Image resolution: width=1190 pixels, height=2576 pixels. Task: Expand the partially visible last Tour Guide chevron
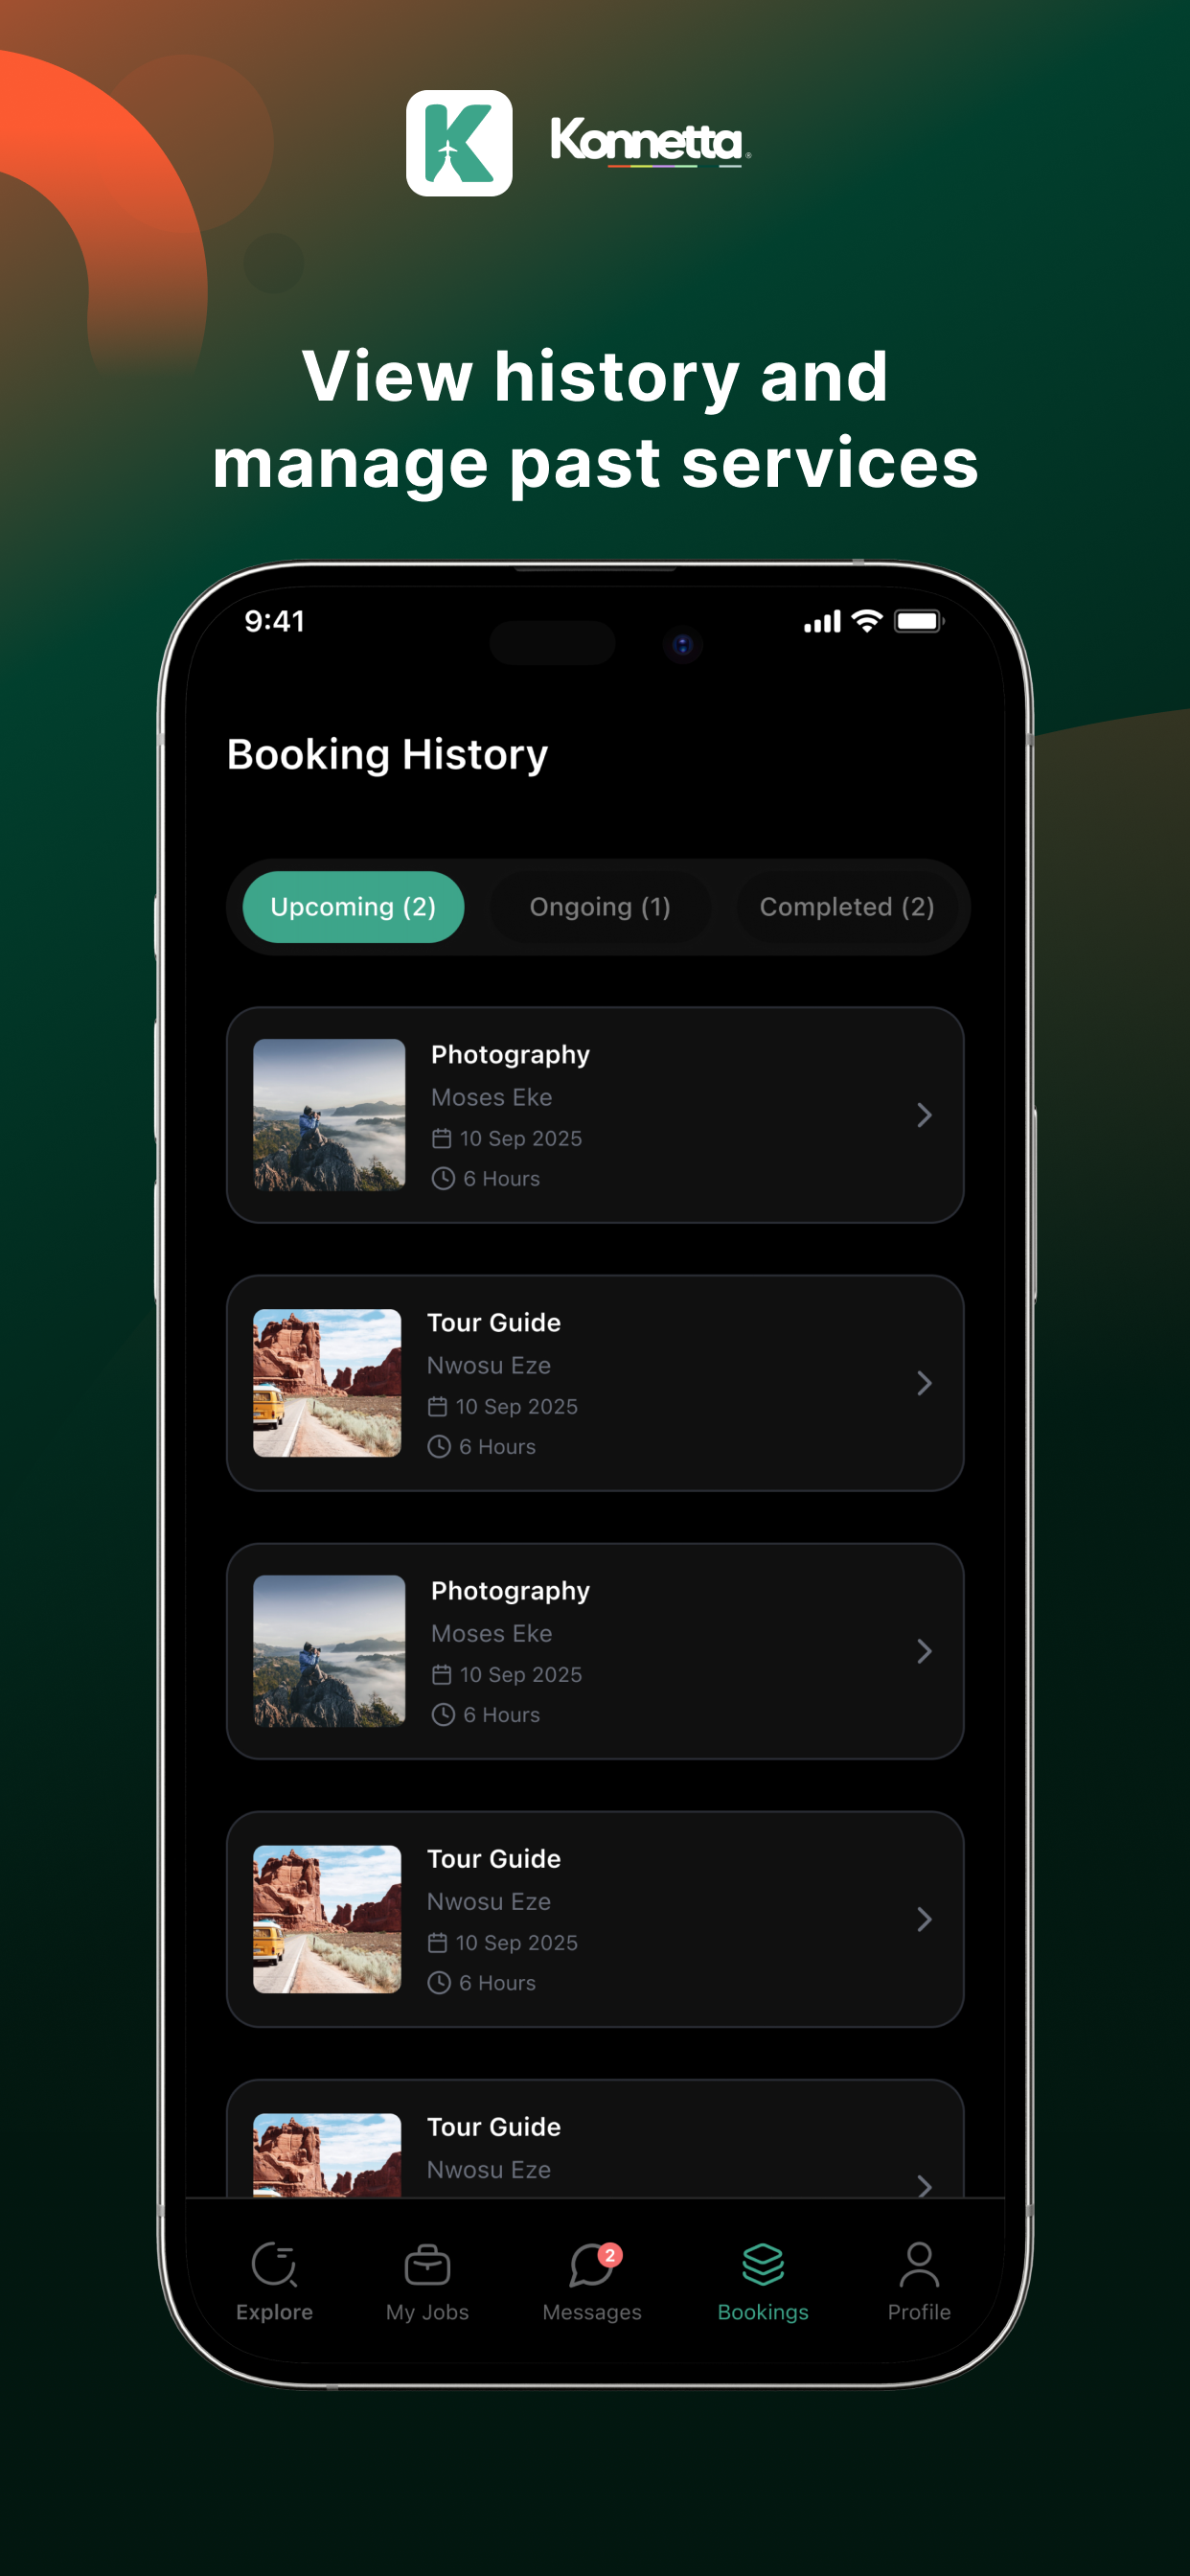click(924, 2185)
